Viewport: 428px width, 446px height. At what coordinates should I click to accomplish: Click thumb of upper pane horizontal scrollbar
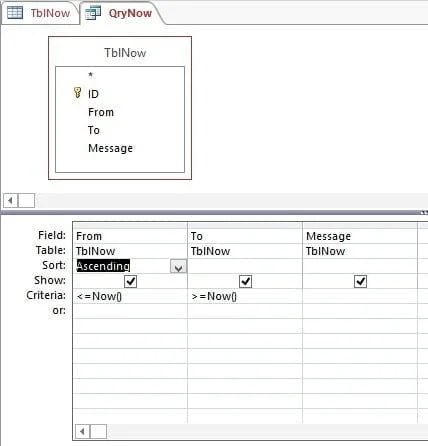[26, 201]
